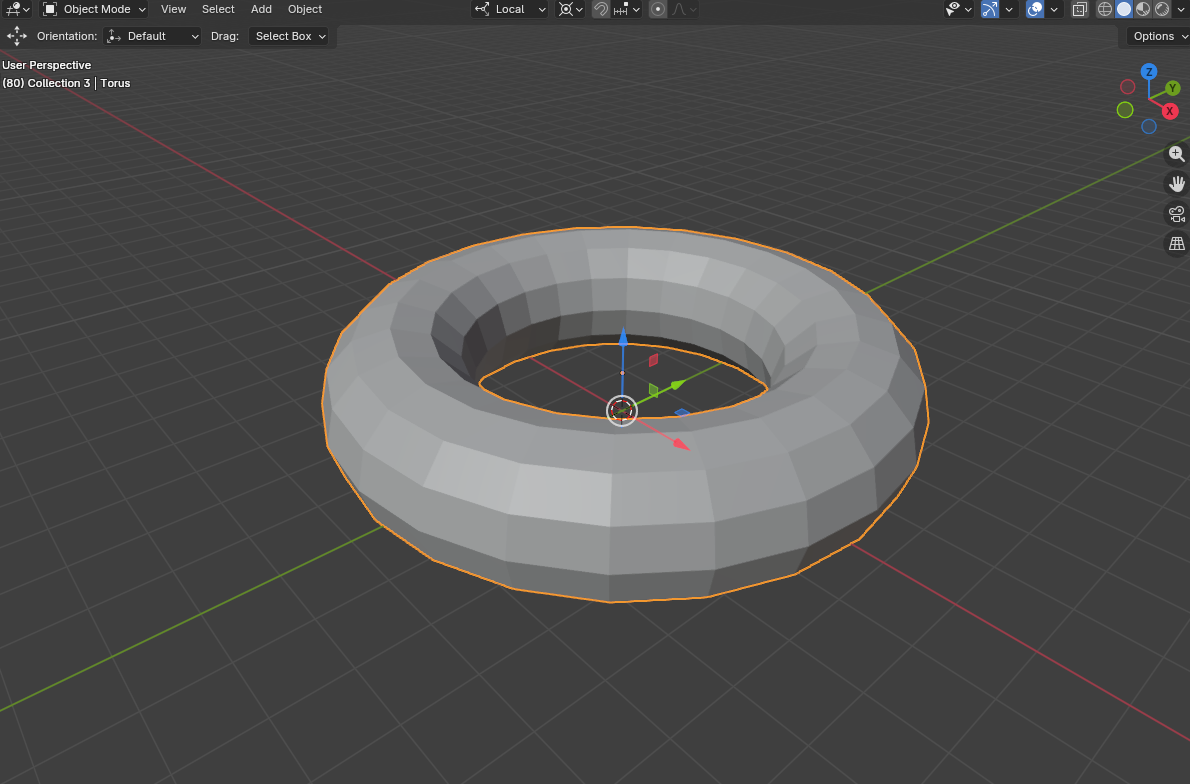Screen dimensions: 1190x784
Task: Click the blue Z-axis move arrow
Action: pyautogui.click(x=623, y=340)
